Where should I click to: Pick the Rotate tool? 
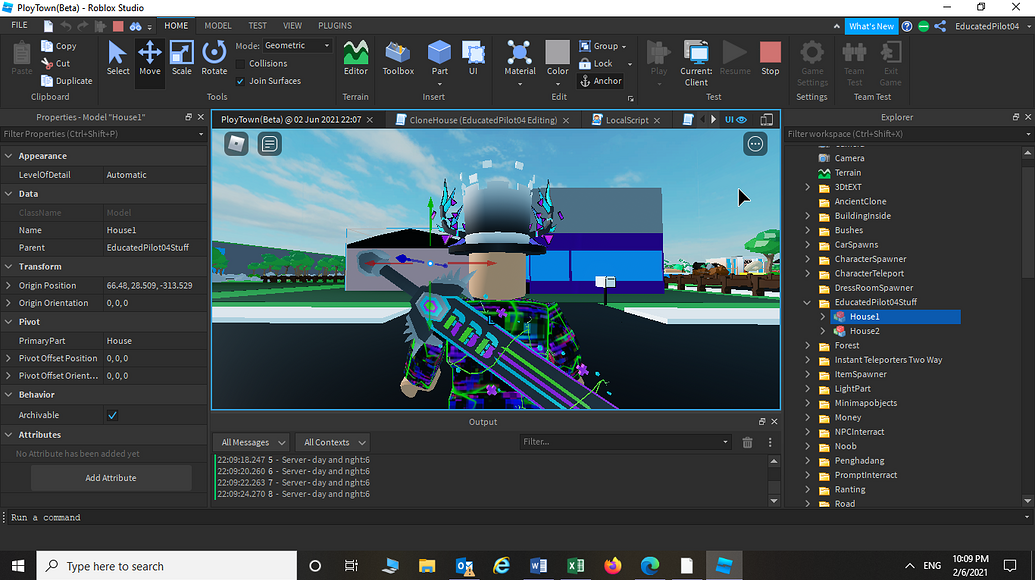[x=214, y=58]
